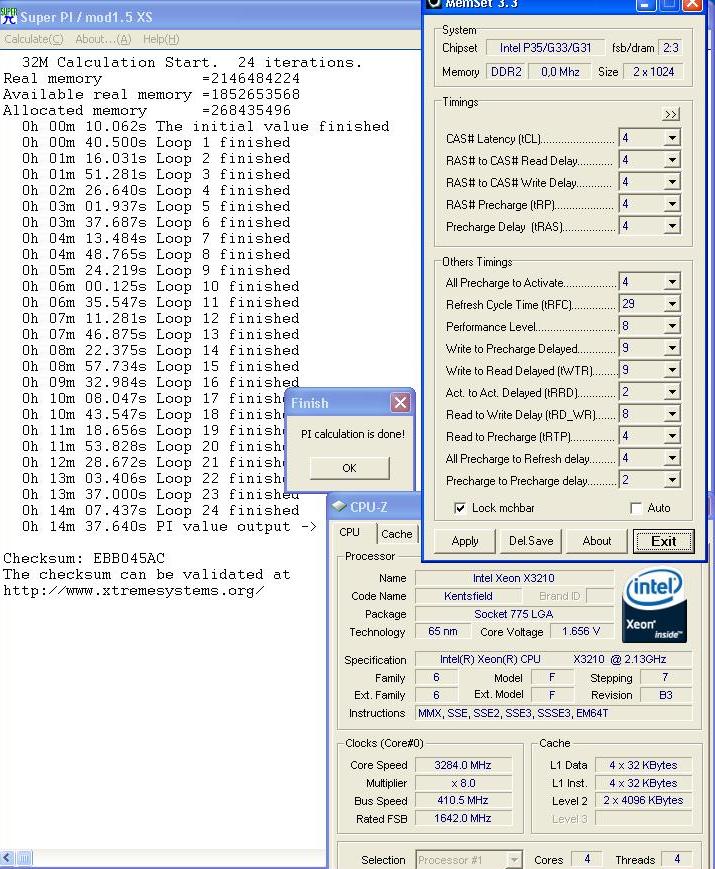
Task: Click OK in the Finish dialog
Action: pyautogui.click(x=349, y=468)
